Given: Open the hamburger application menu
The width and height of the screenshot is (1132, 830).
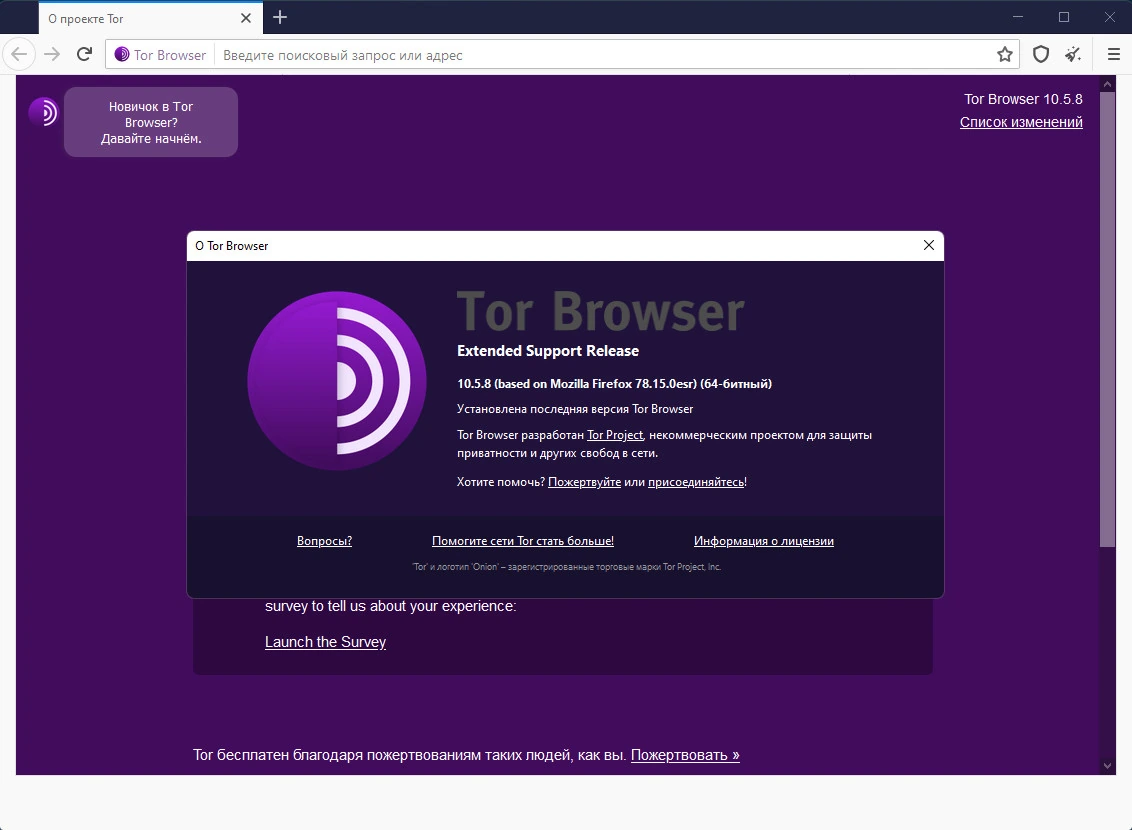Looking at the screenshot, I should (x=1113, y=54).
